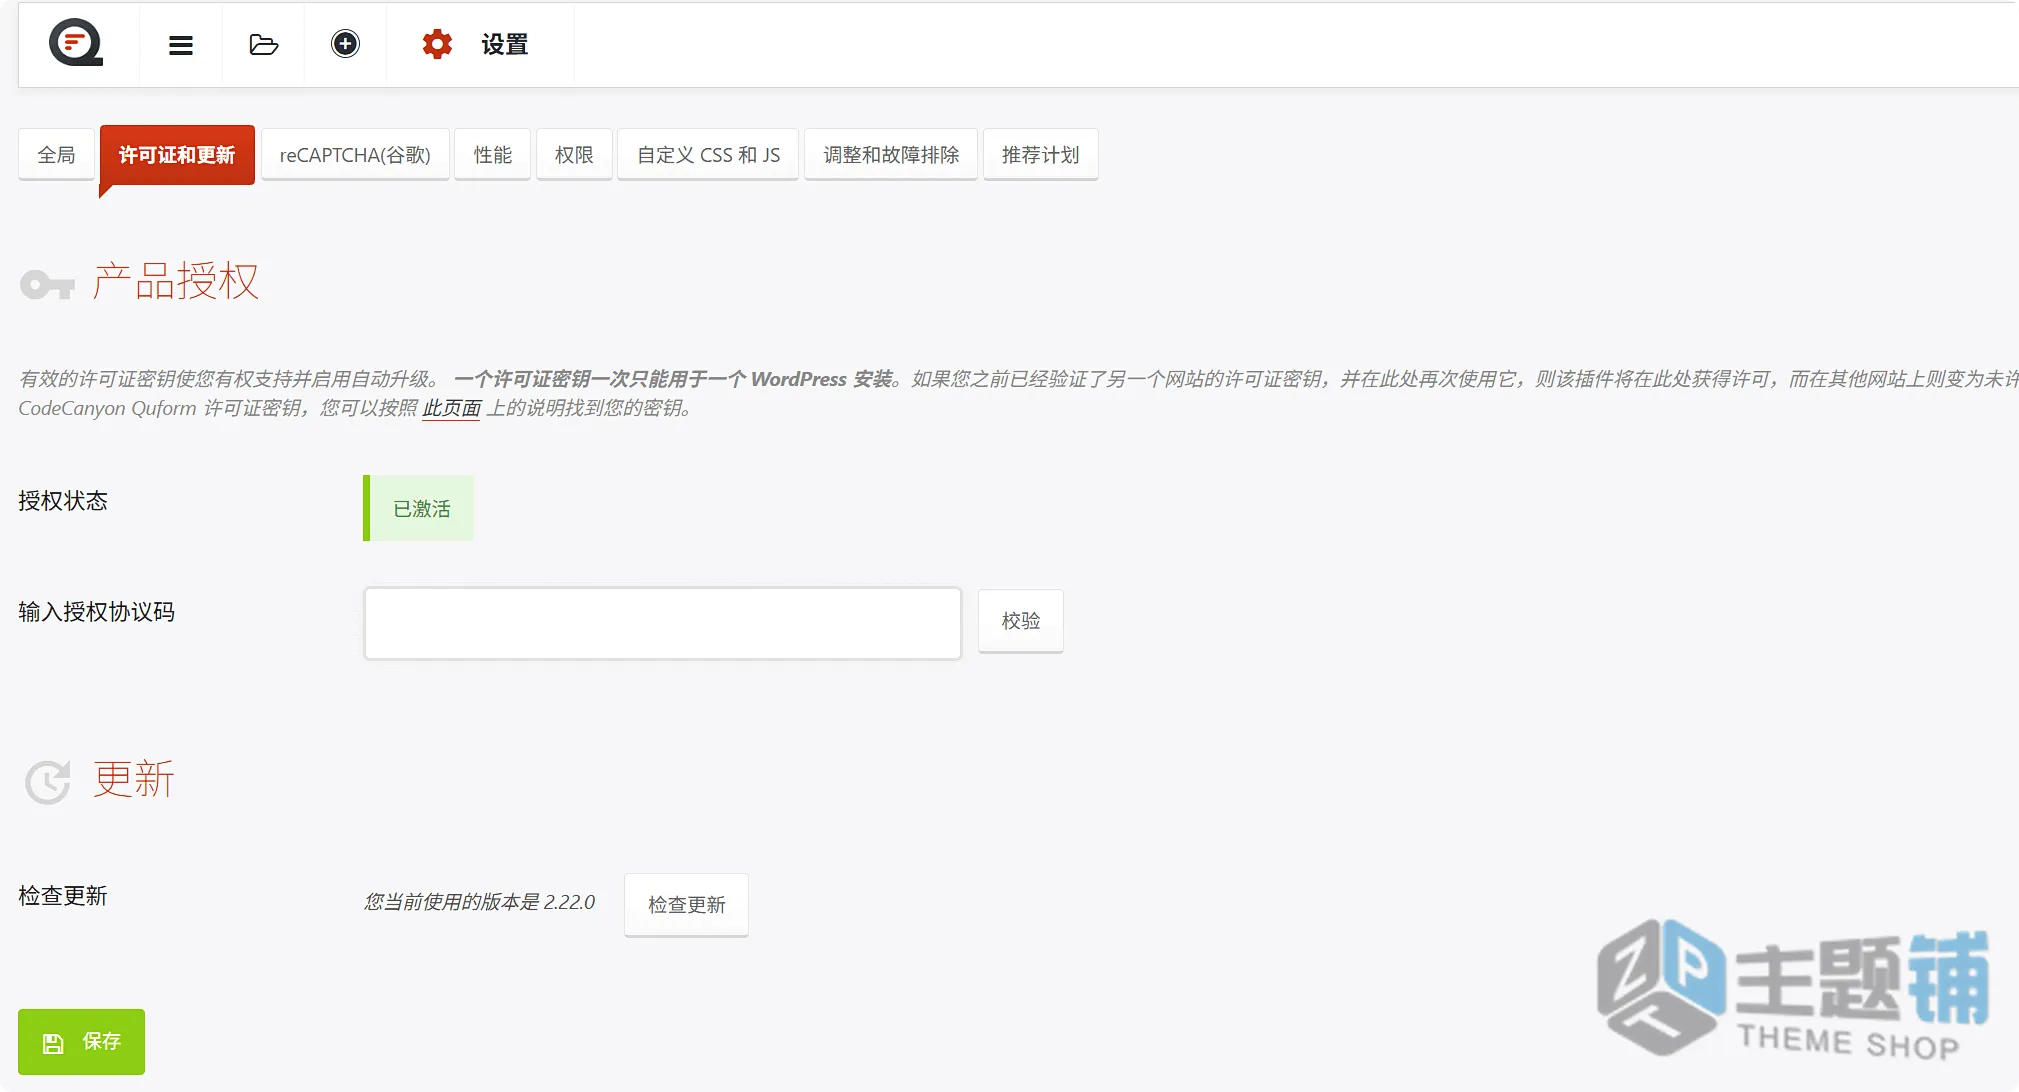Click the 产品授权 heading

176,281
